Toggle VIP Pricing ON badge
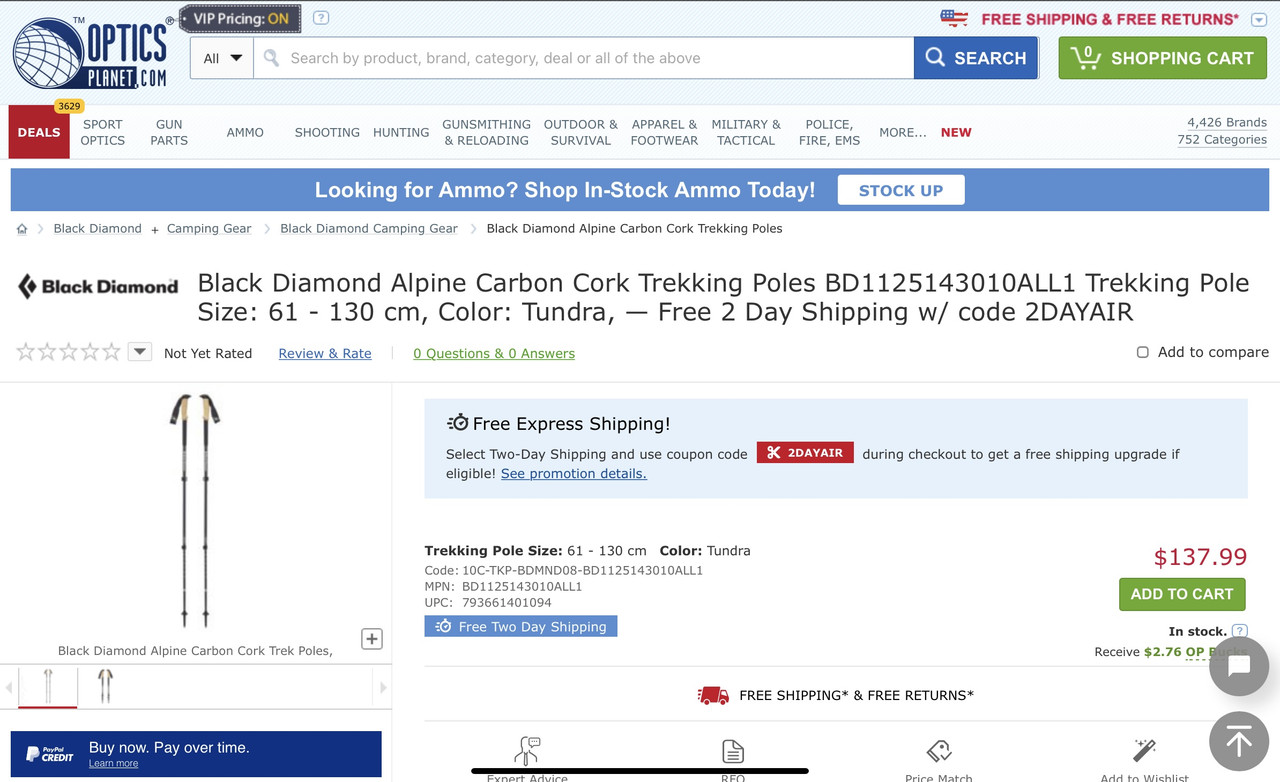This screenshot has height=782, width=1280. (x=240, y=18)
